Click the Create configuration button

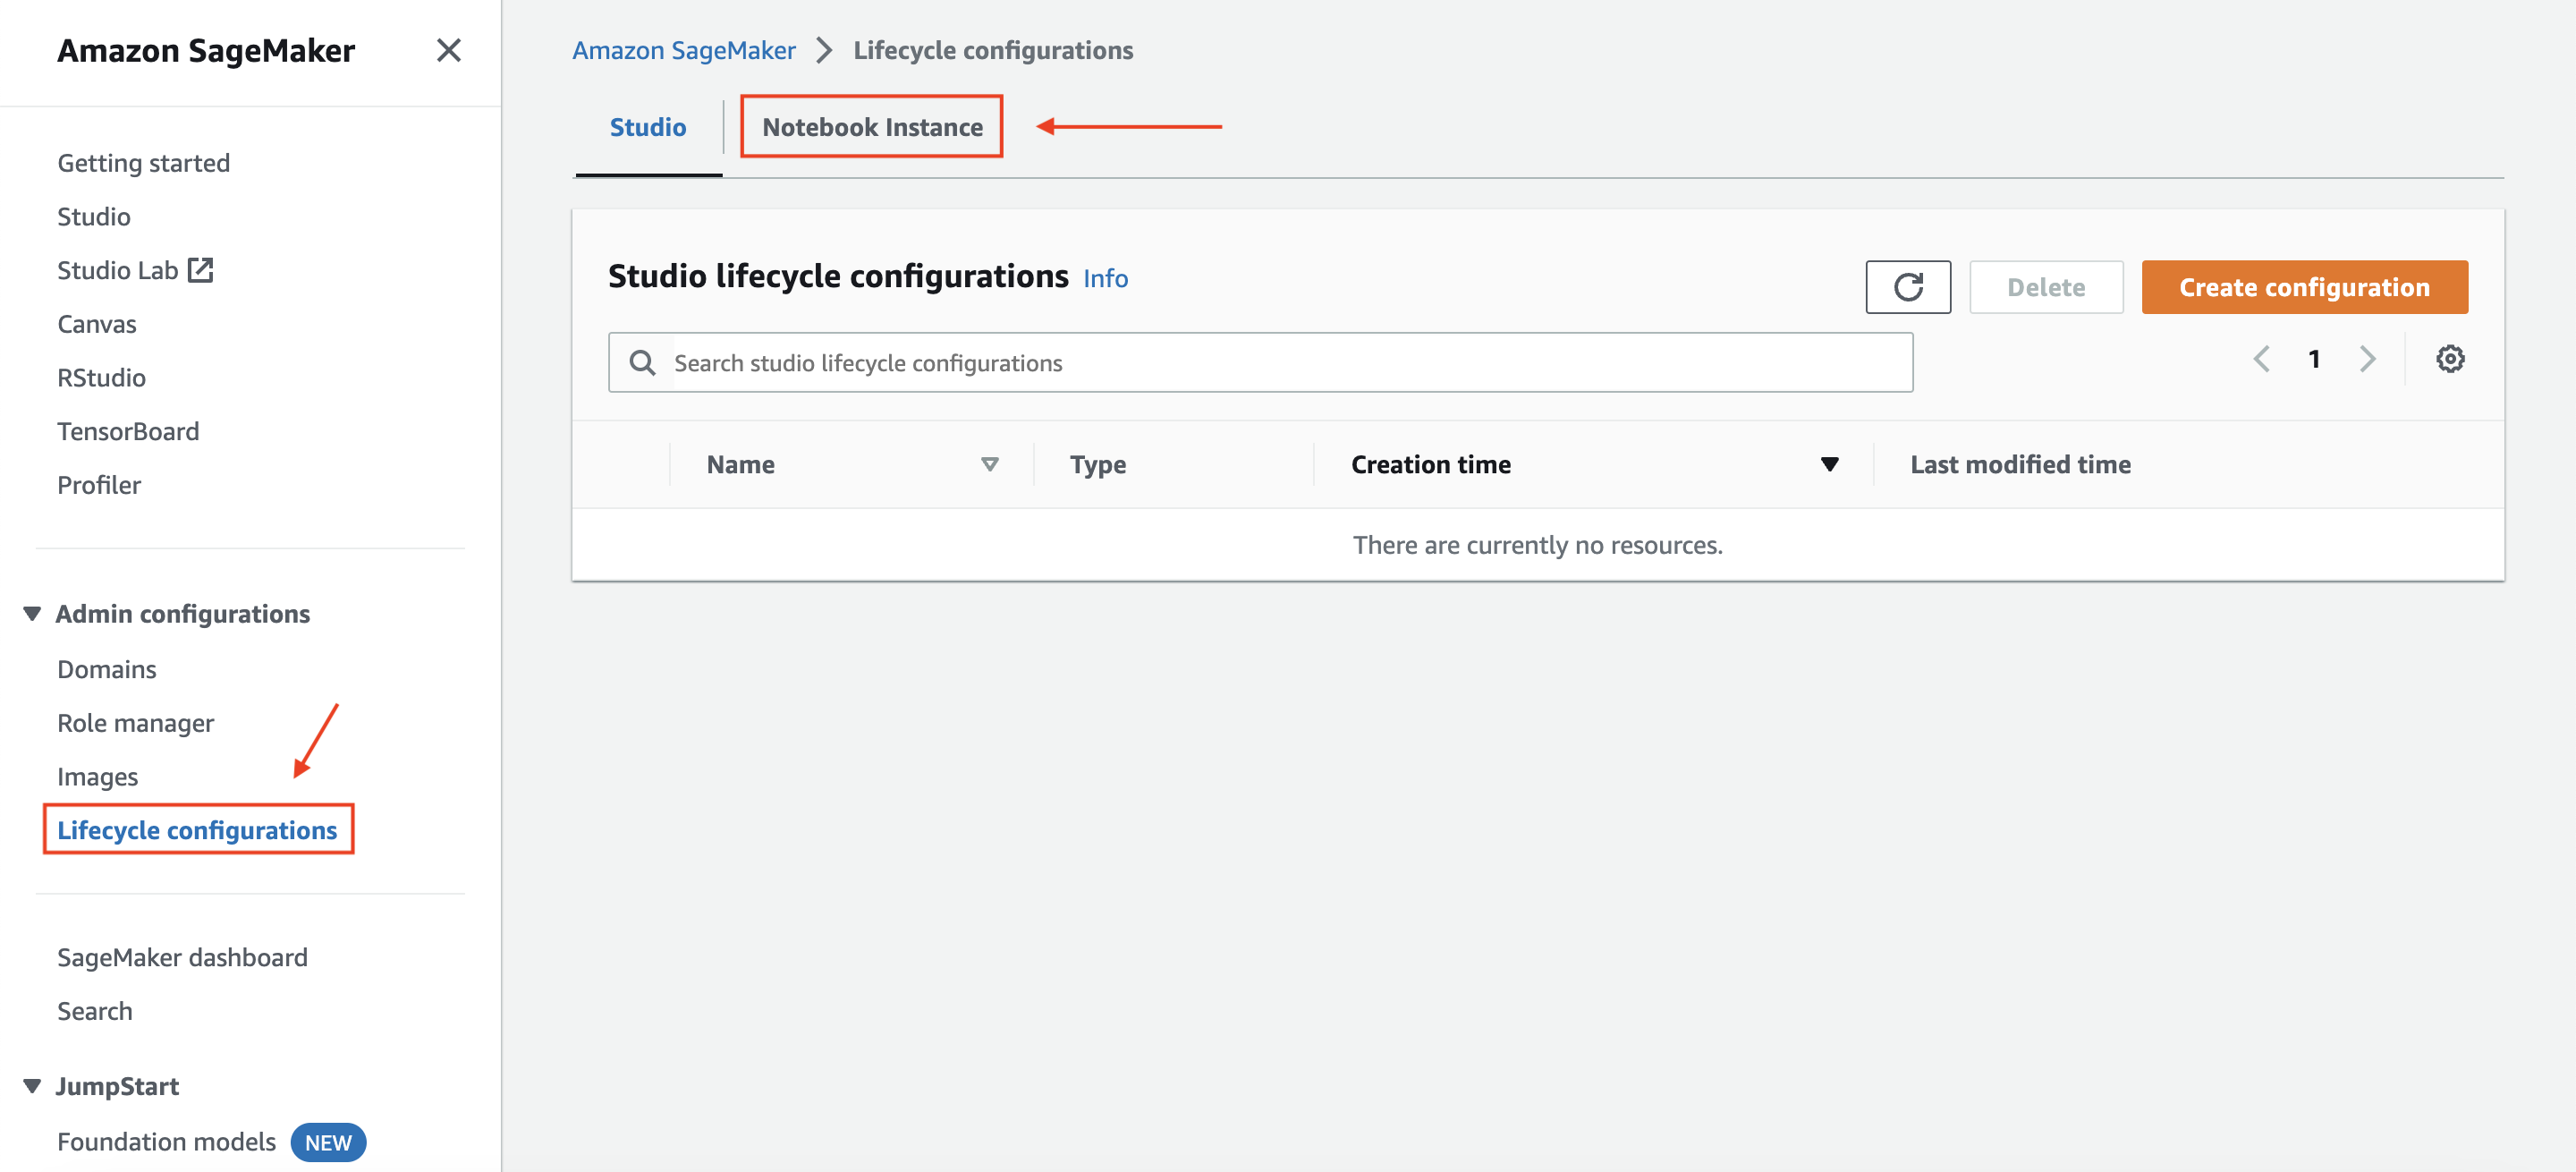(x=2303, y=287)
